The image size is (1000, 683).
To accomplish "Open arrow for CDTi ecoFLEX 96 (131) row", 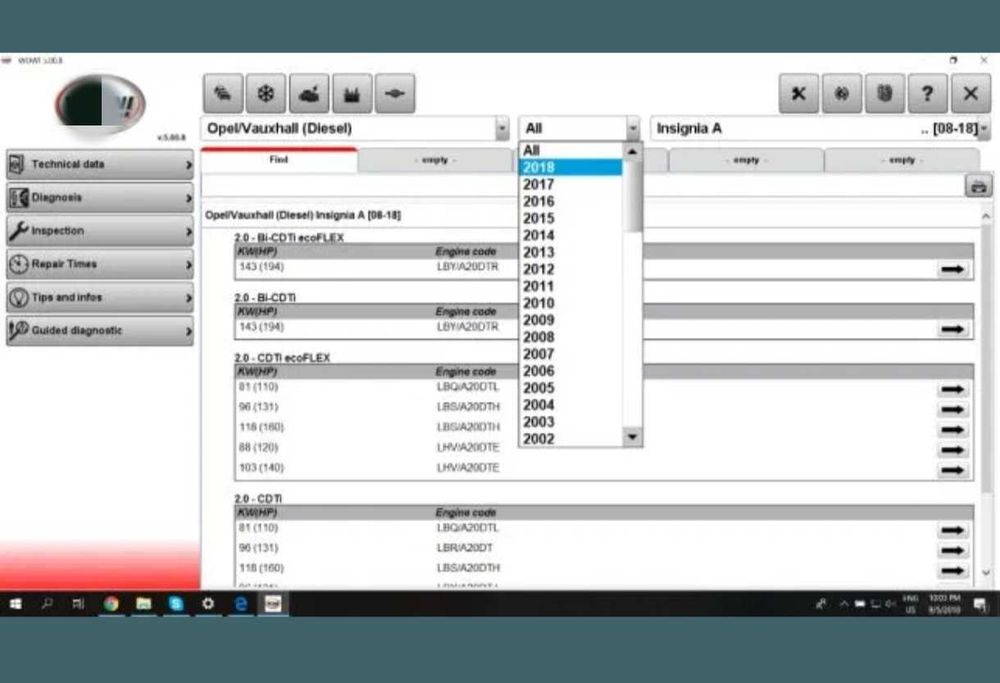I will [952, 409].
